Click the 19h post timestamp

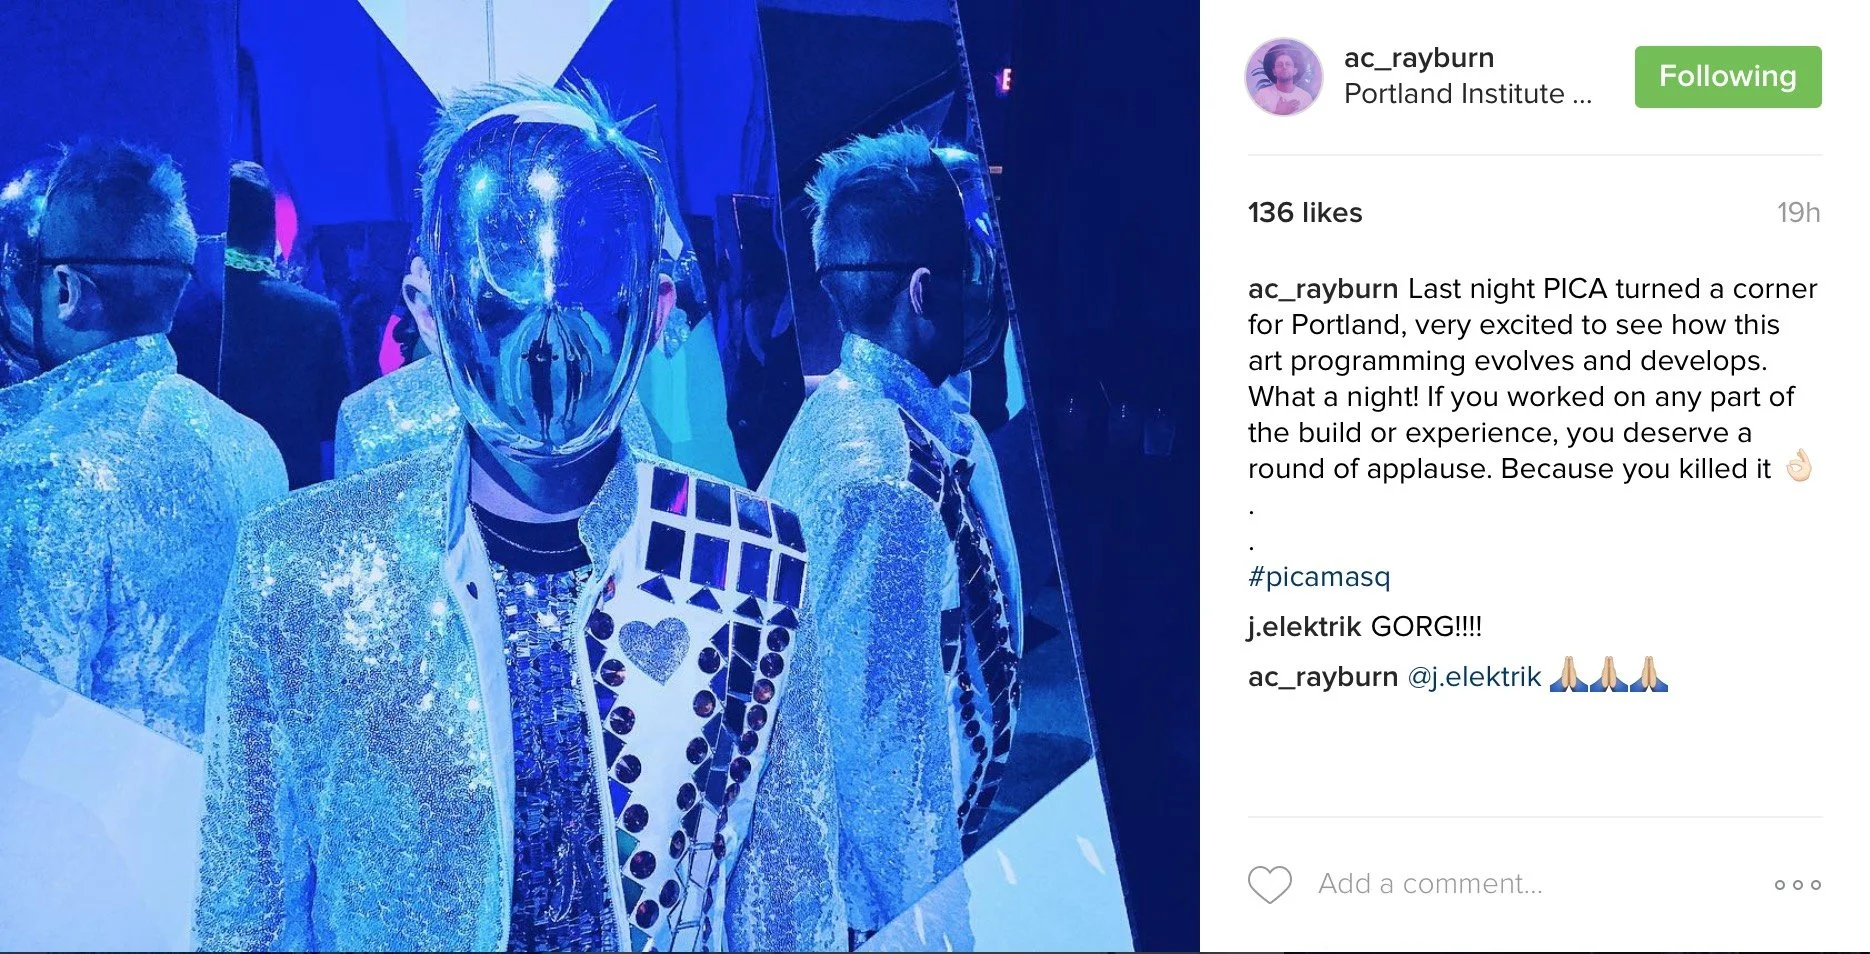(x=1798, y=213)
